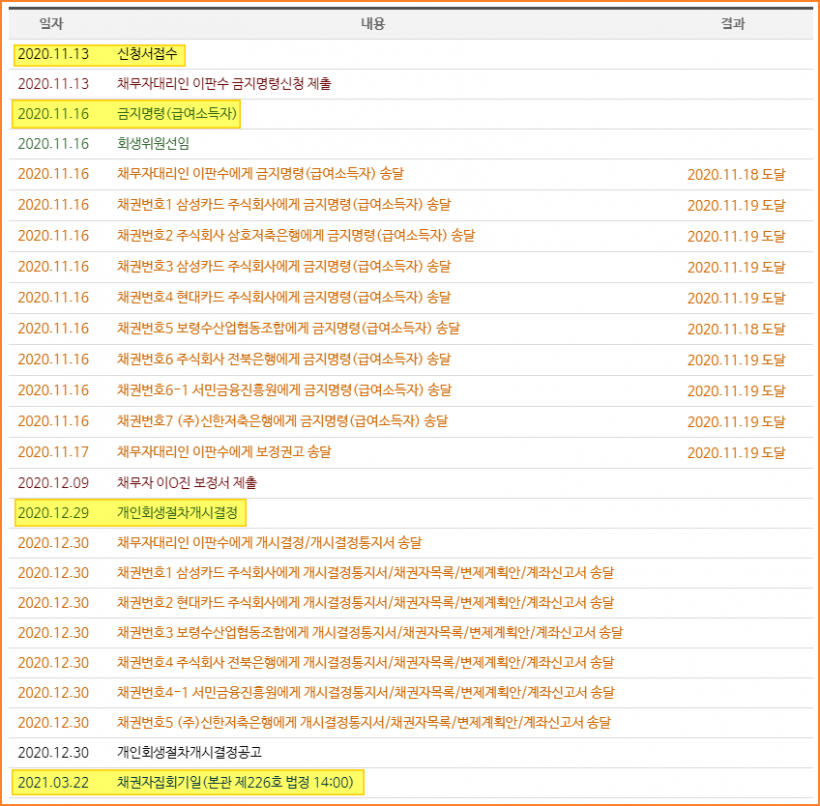Open '채권번호4 주식회사 전북은행에게 개시결정통지서' row
The width and height of the screenshot is (820, 806).
(365, 662)
